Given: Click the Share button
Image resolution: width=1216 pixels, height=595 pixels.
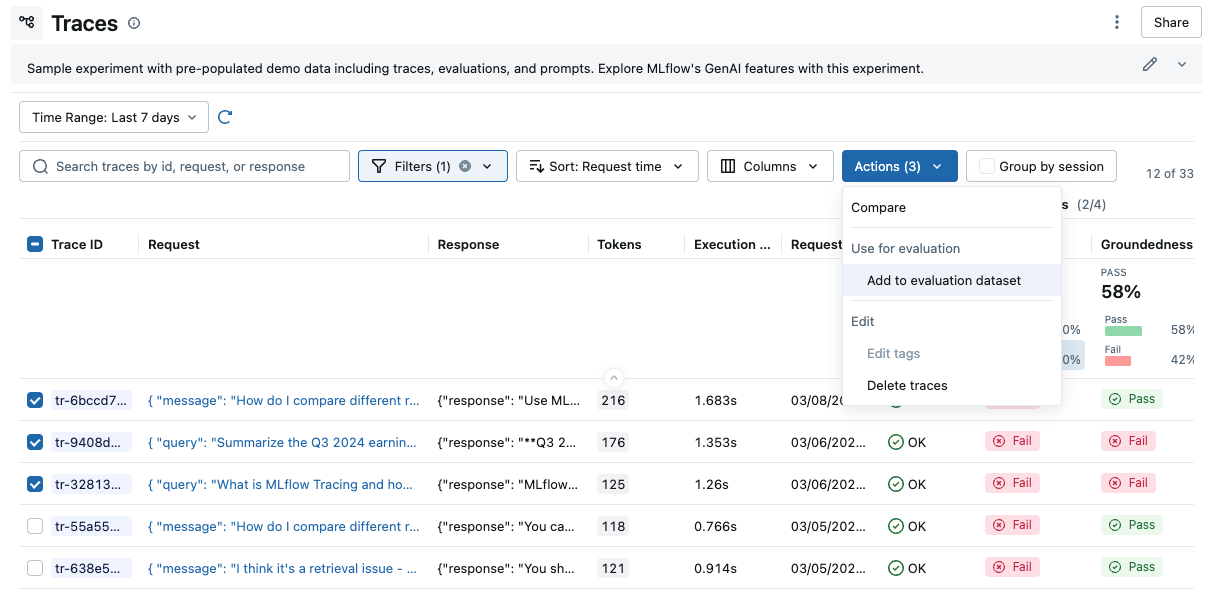Looking at the screenshot, I should pos(1170,21).
